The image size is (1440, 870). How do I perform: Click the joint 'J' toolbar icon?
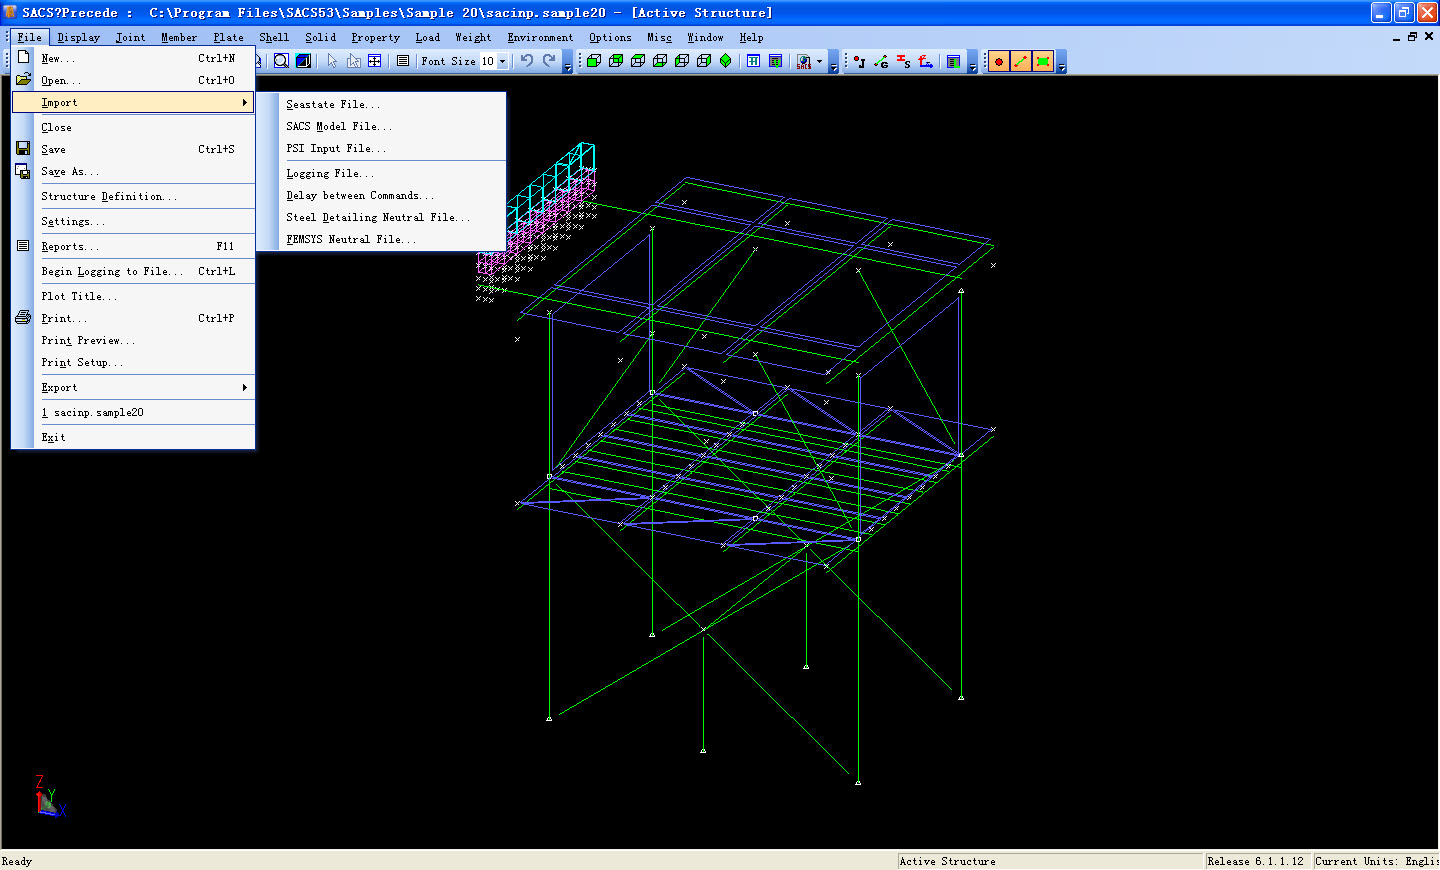coord(859,61)
